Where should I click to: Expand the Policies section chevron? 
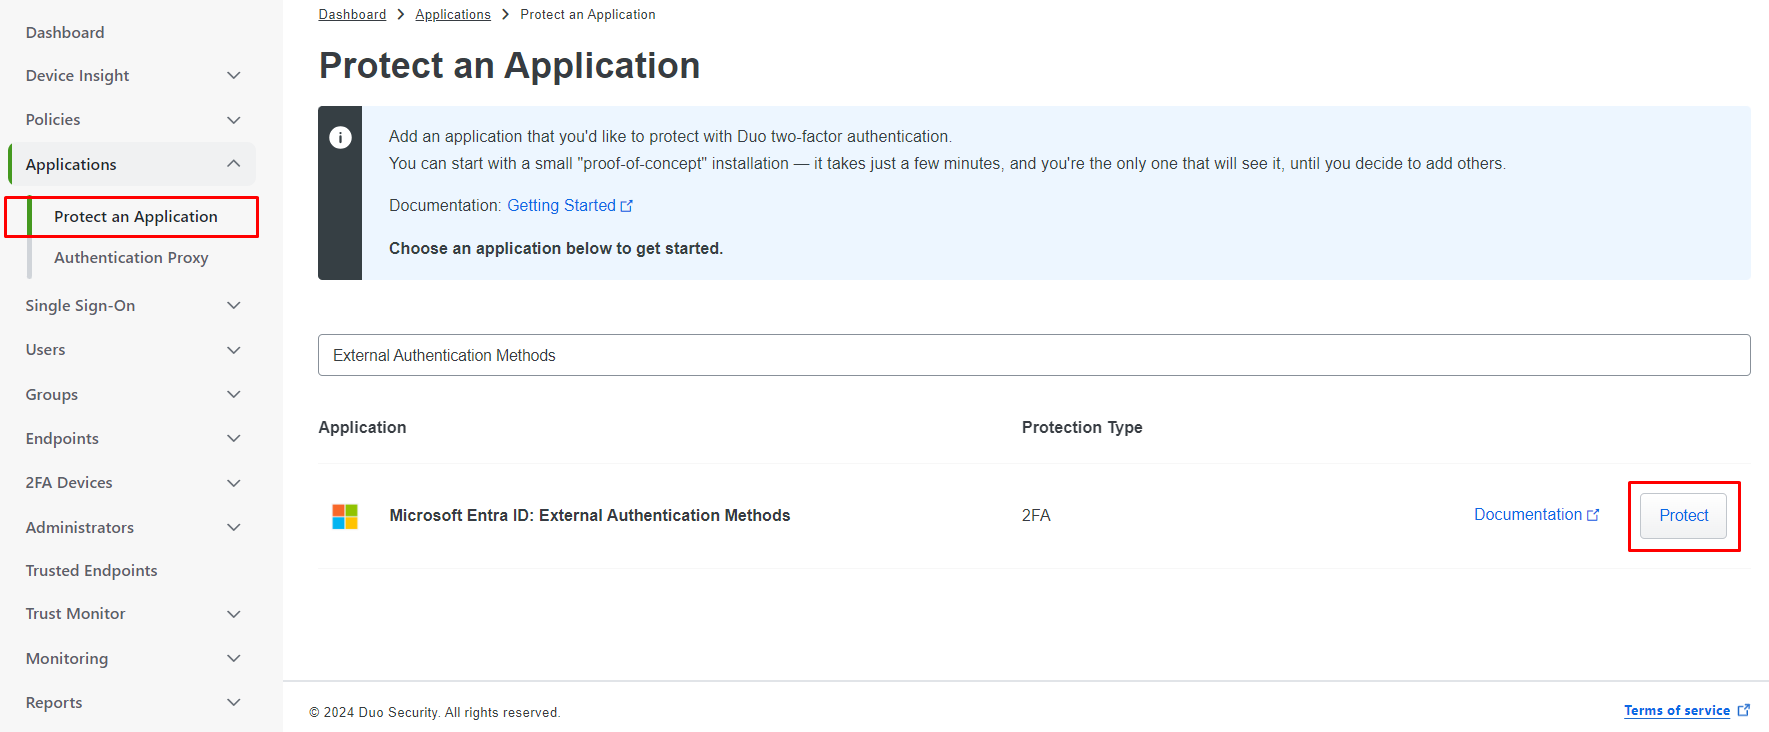click(x=234, y=120)
